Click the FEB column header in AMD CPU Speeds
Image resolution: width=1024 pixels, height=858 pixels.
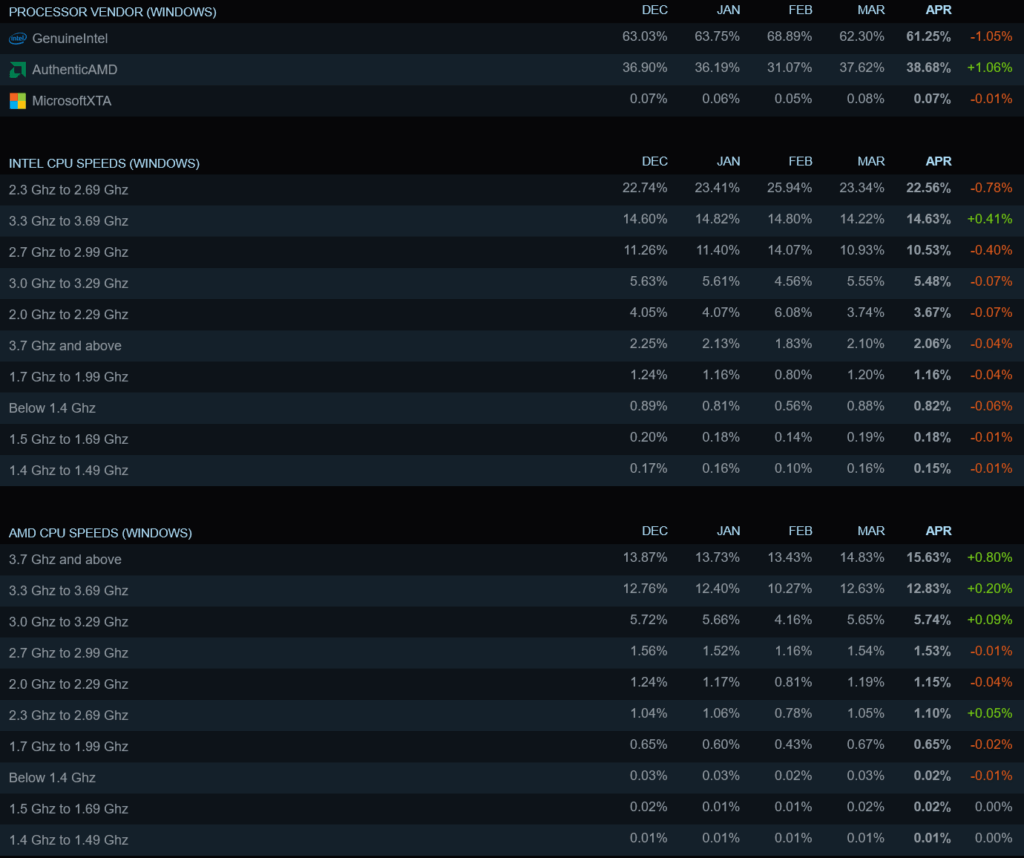pyautogui.click(x=800, y=531)
